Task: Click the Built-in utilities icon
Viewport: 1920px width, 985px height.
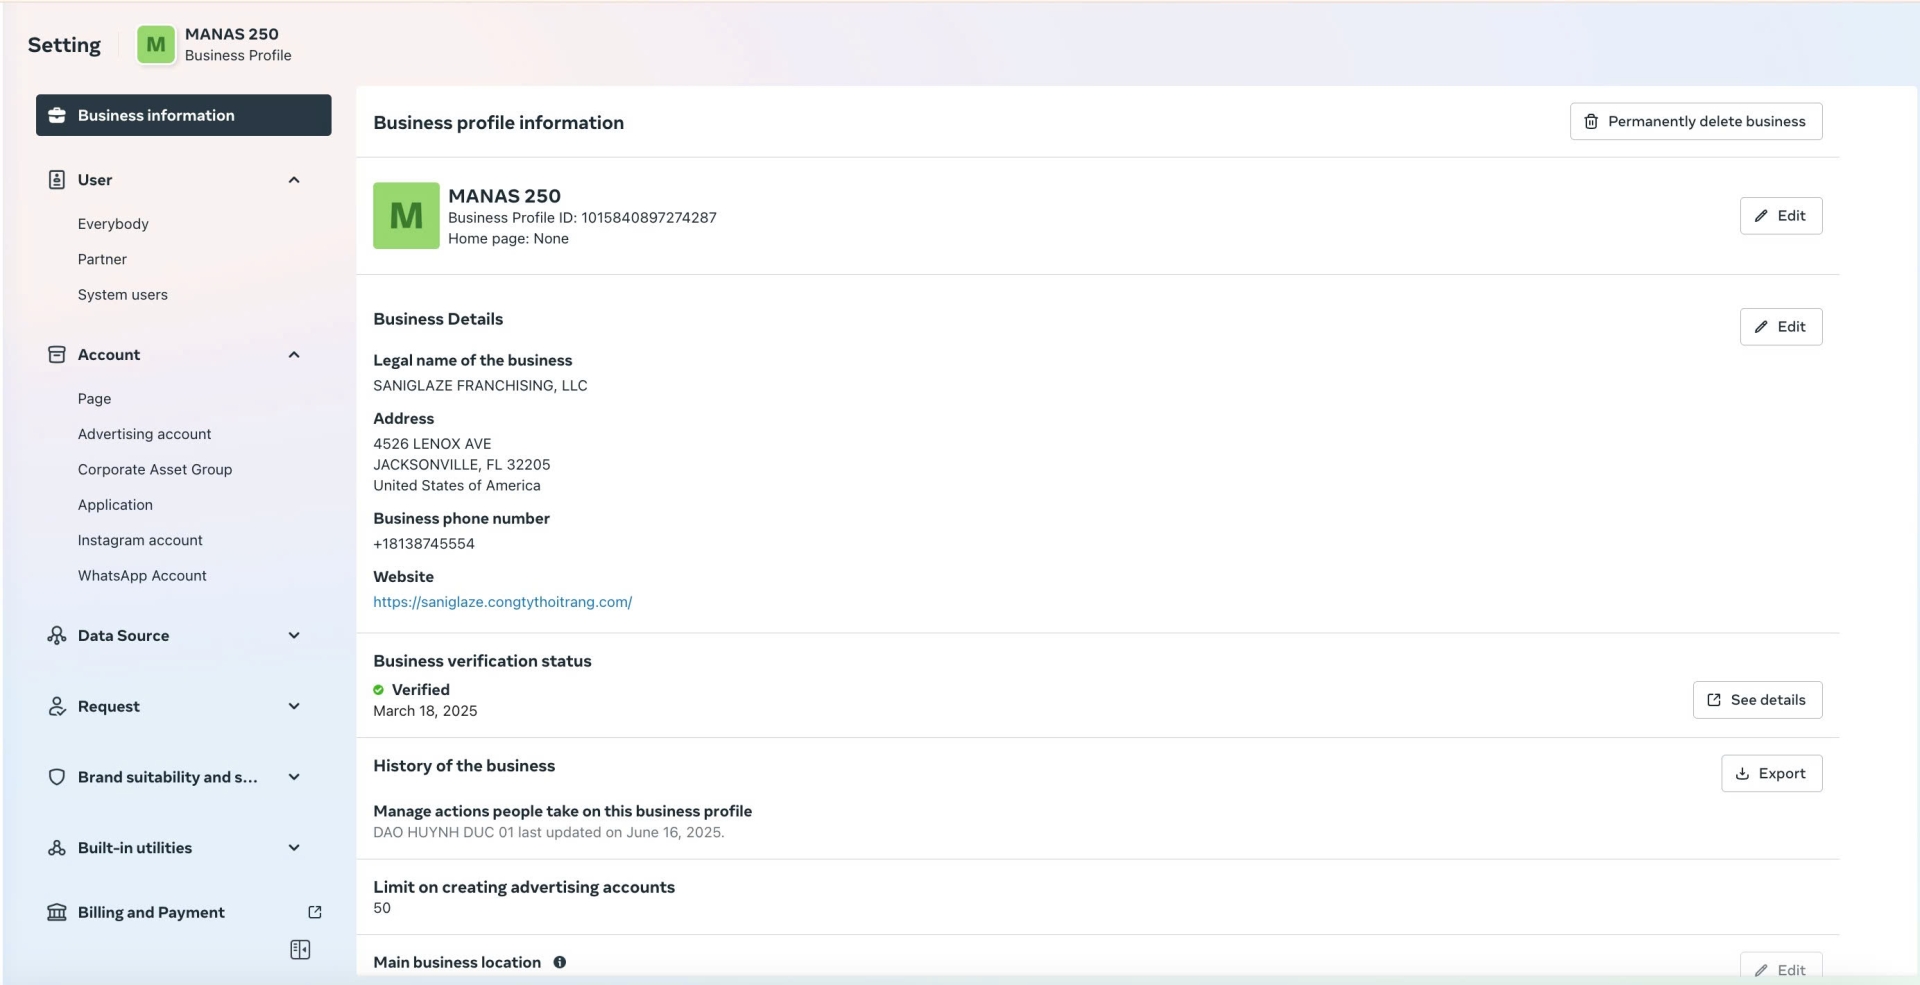Action: pyautogui.click(x=57, y=848)
